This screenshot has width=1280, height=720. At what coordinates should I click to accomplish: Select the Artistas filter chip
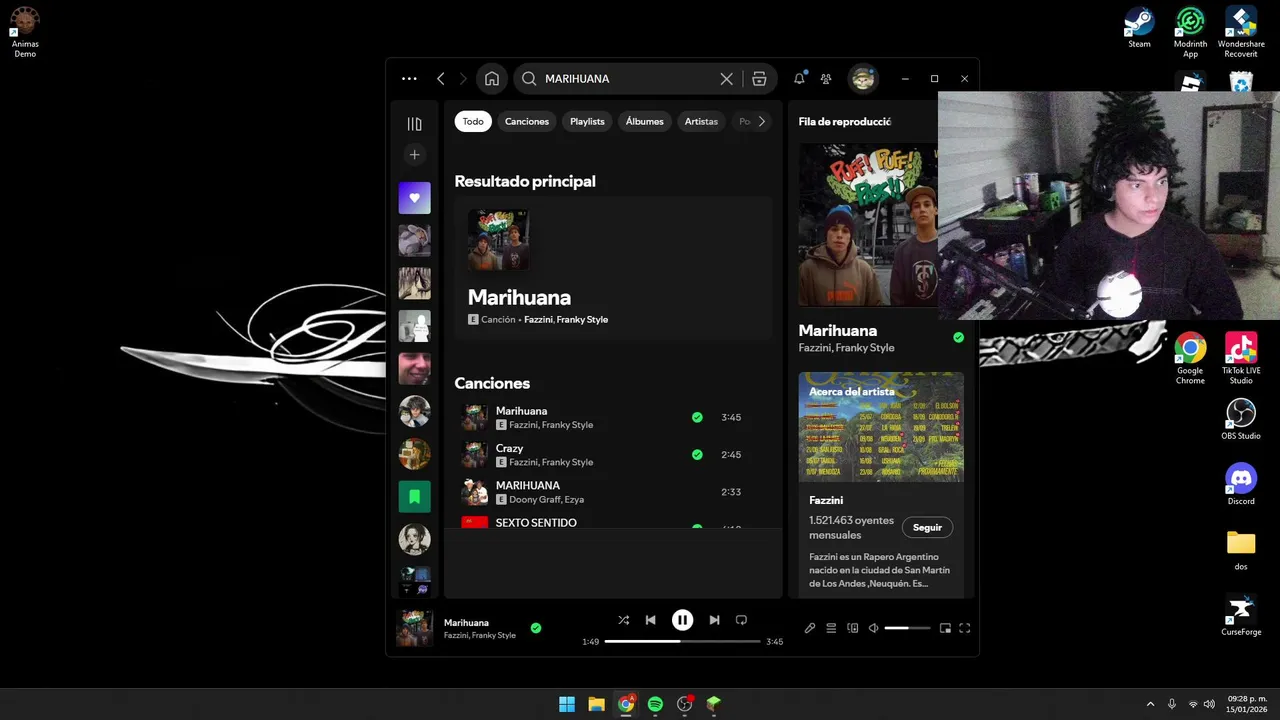click(x=701, y=121)
